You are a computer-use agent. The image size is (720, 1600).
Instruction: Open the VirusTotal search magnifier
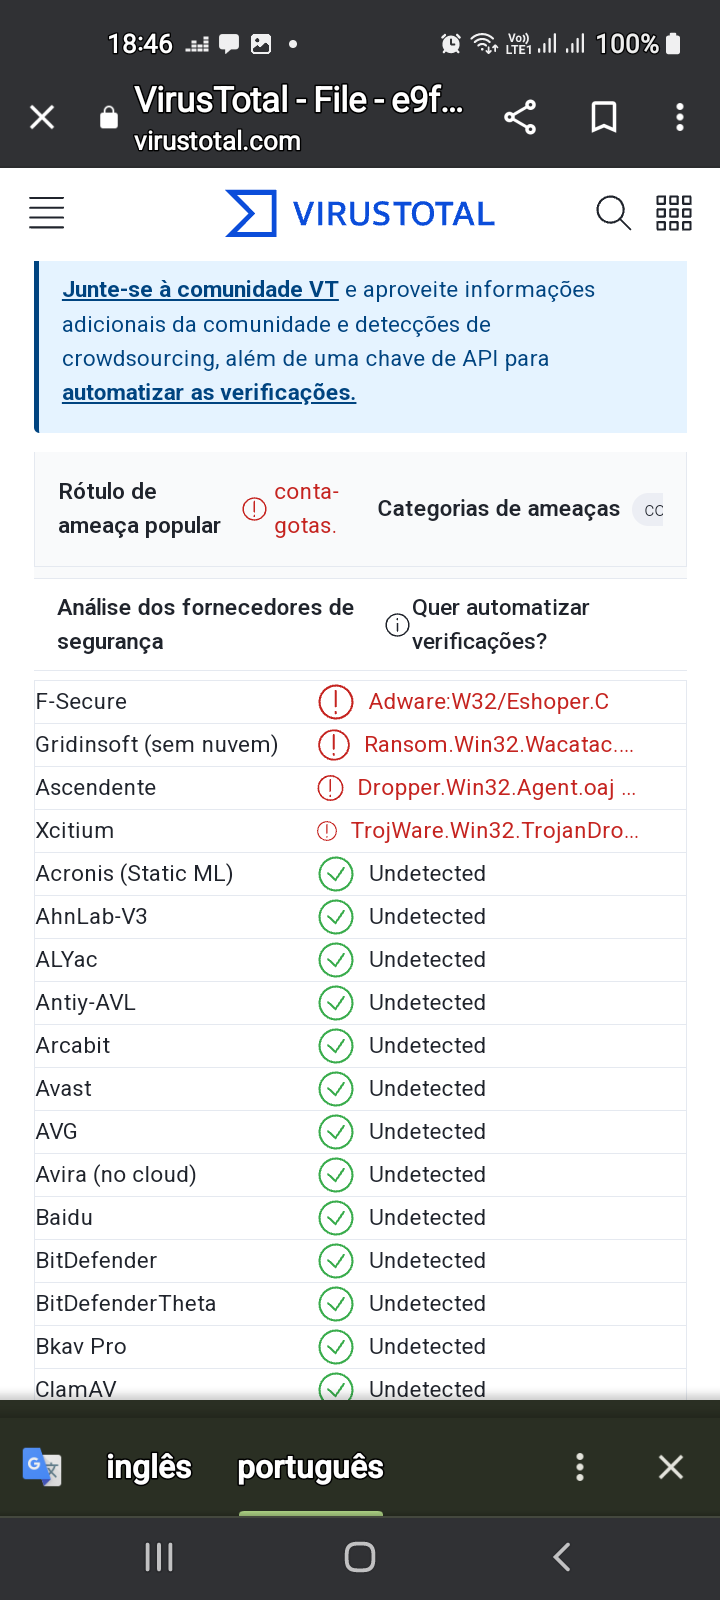point(613,213)
